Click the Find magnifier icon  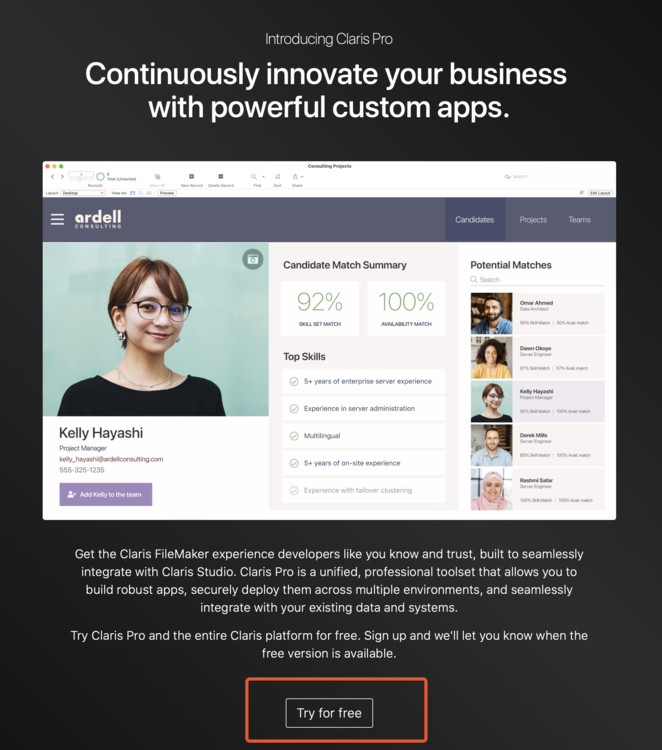coord(254,176)
